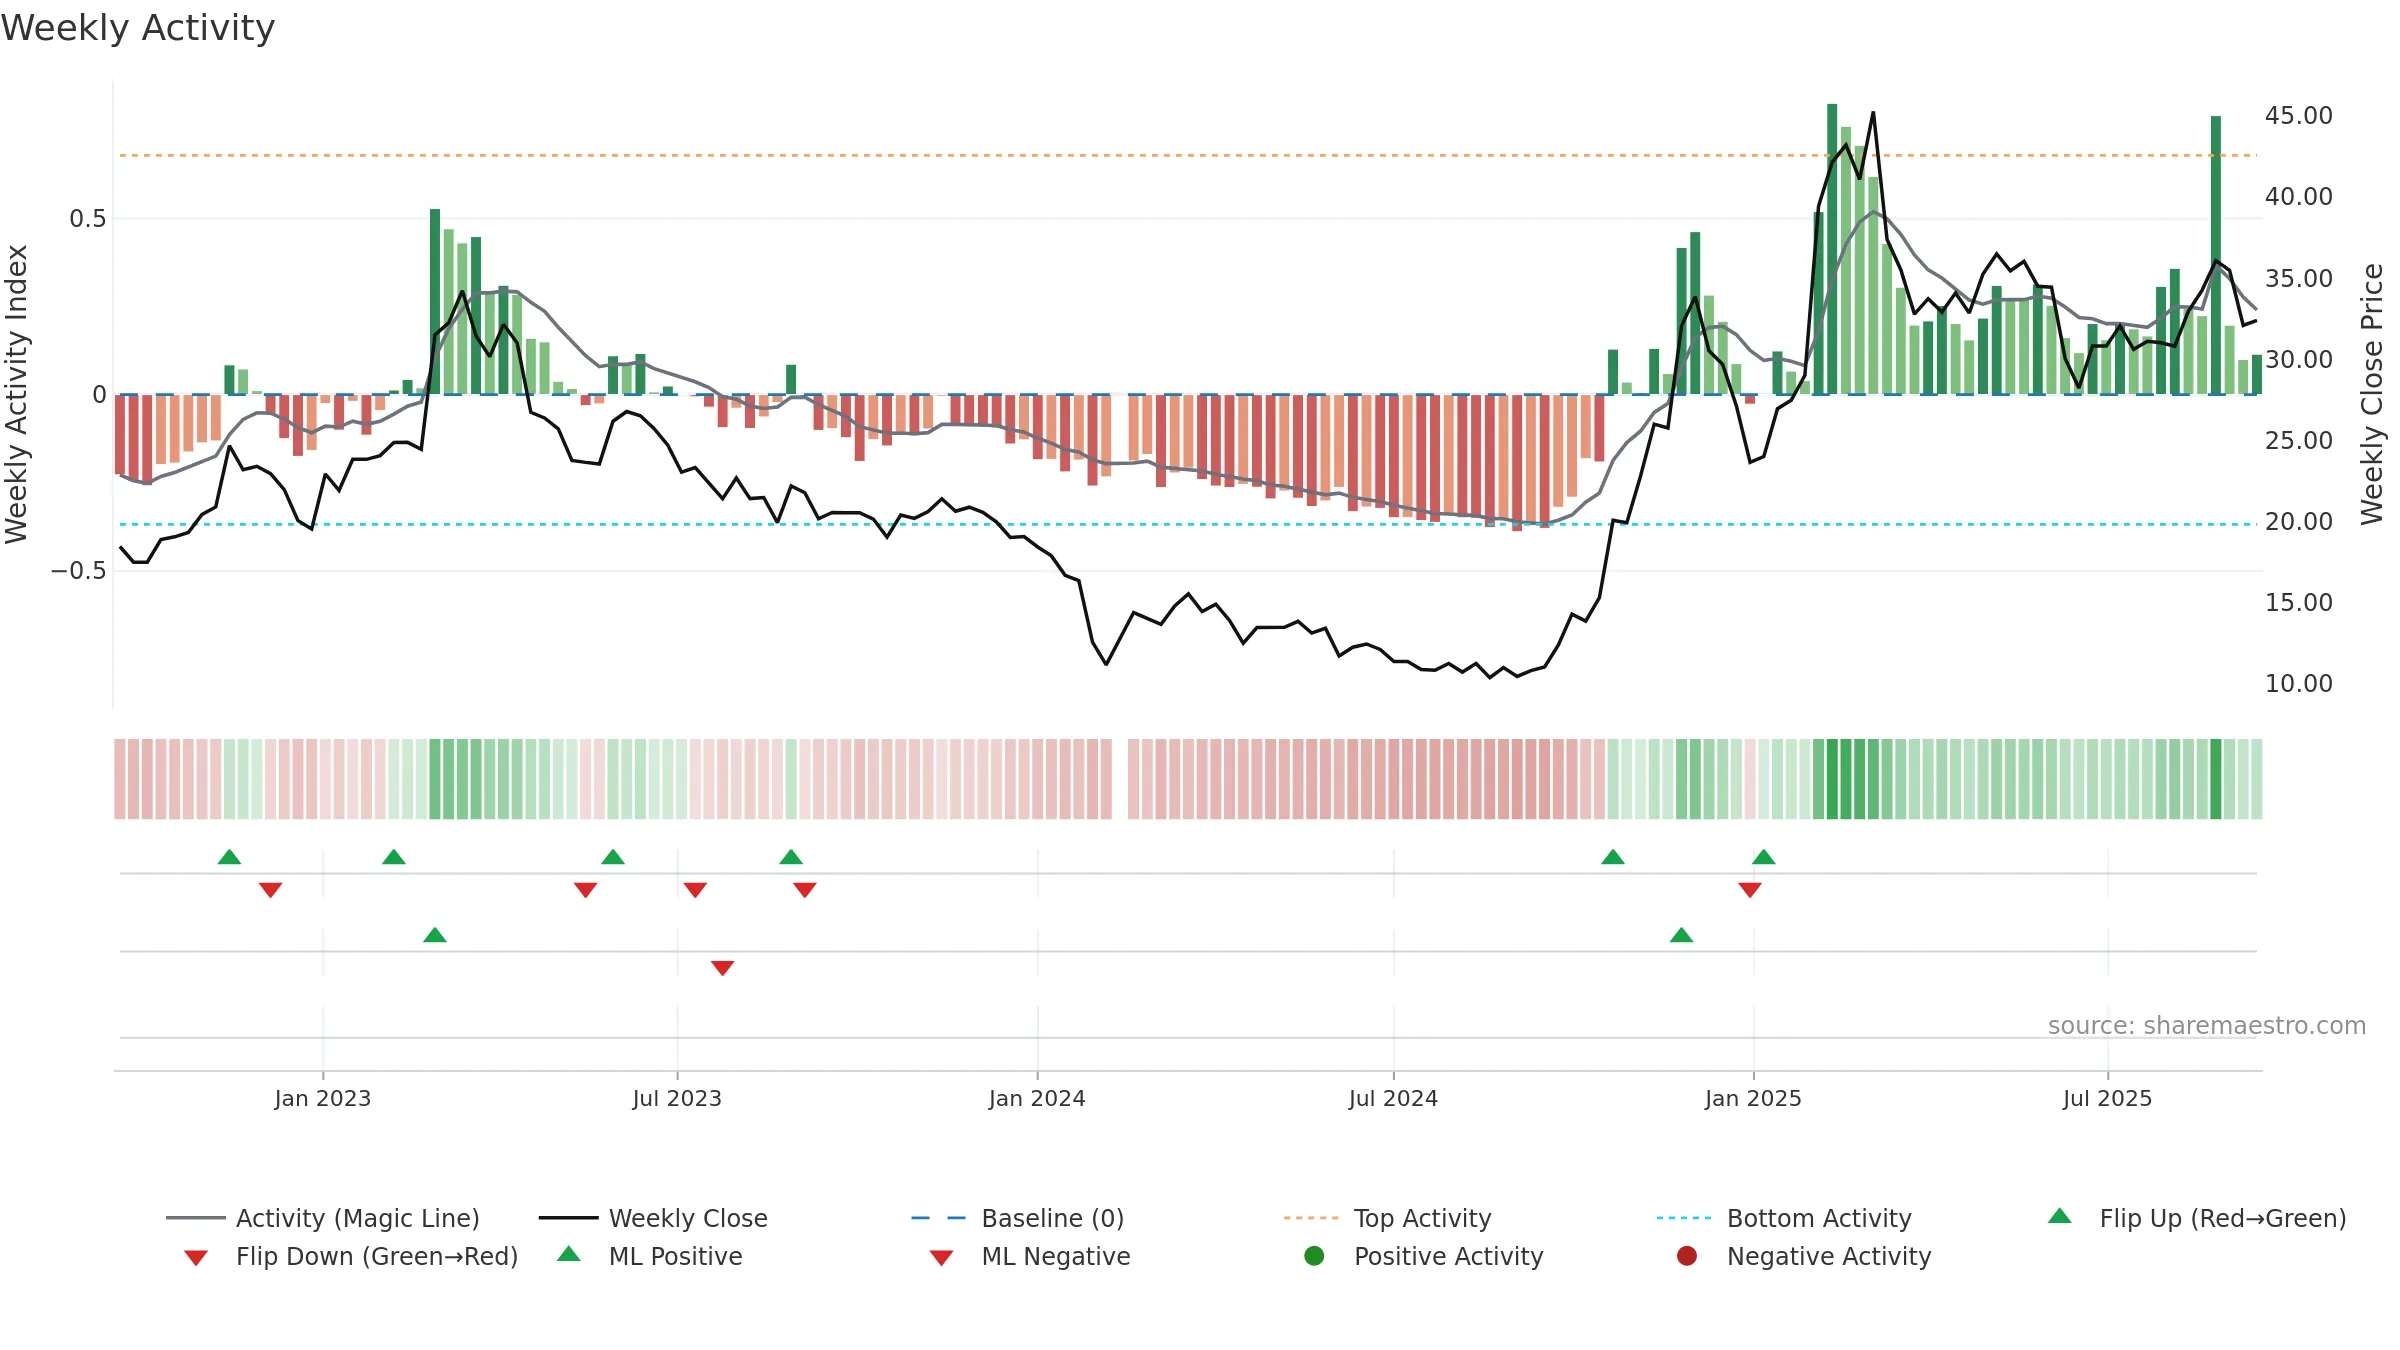Click the ML Negative red triangle legend icon
This screenshot has height=1350, width=2400.
click(941, 1258)
